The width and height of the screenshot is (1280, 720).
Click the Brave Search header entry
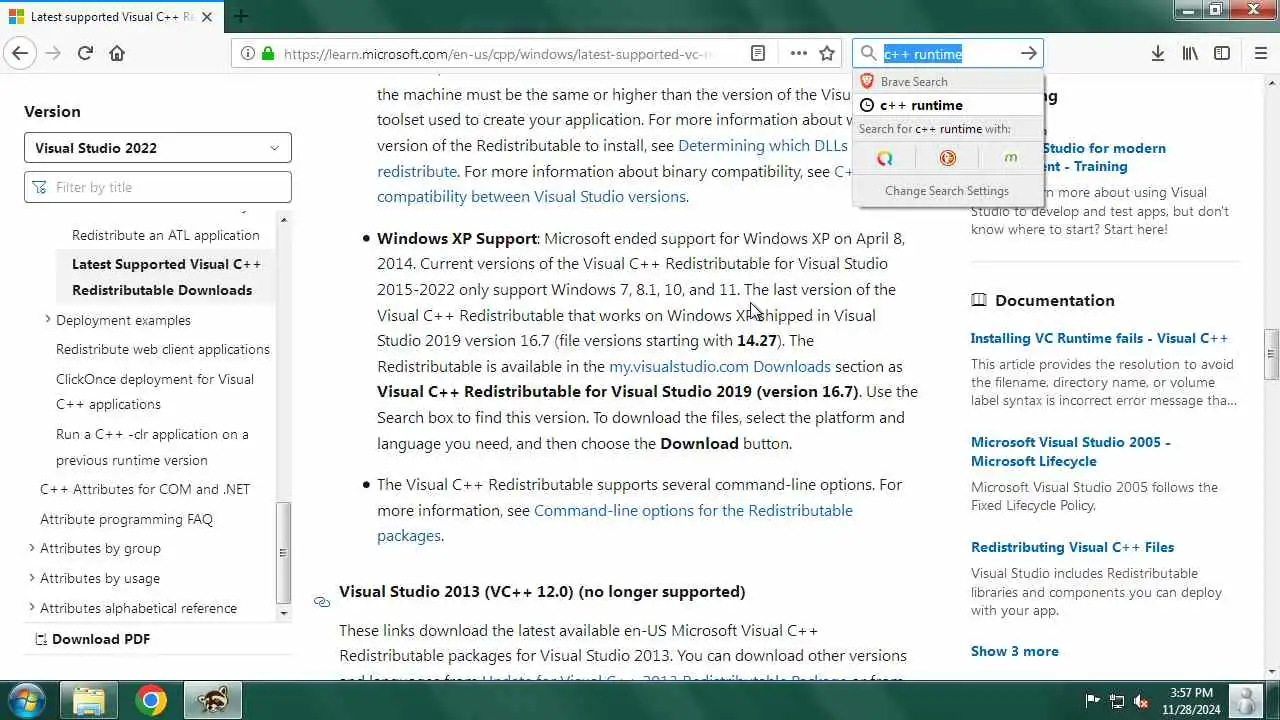click(x=947, y=82)
